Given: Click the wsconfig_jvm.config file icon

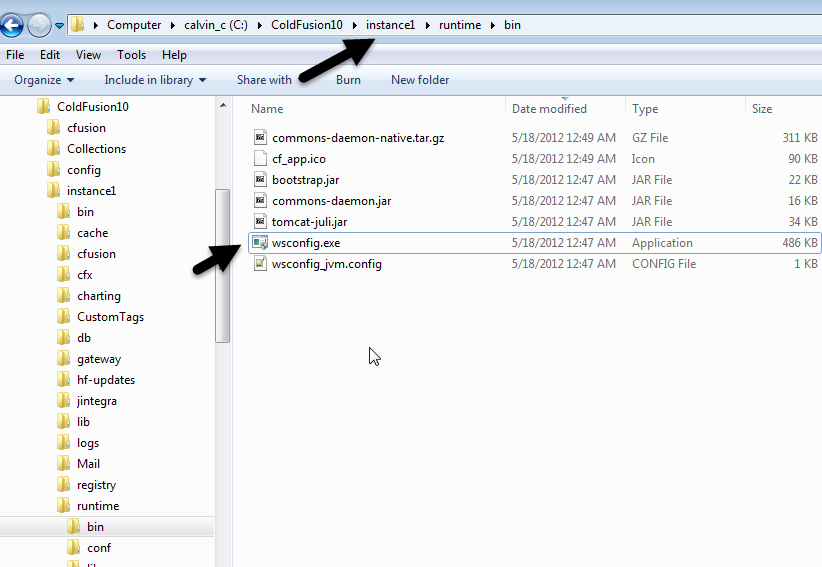Looking at the screenshot, I should (x=260, y=263).
